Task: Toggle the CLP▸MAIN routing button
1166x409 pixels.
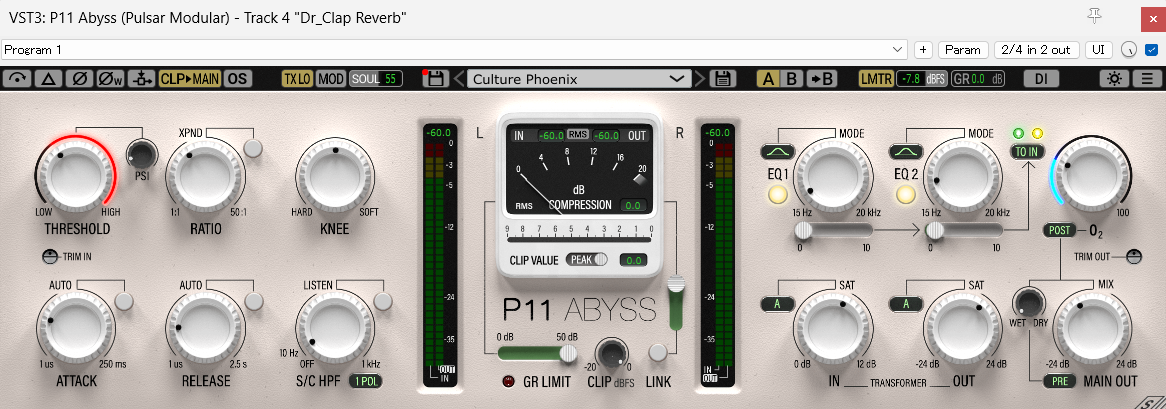Action: [190, 79]
